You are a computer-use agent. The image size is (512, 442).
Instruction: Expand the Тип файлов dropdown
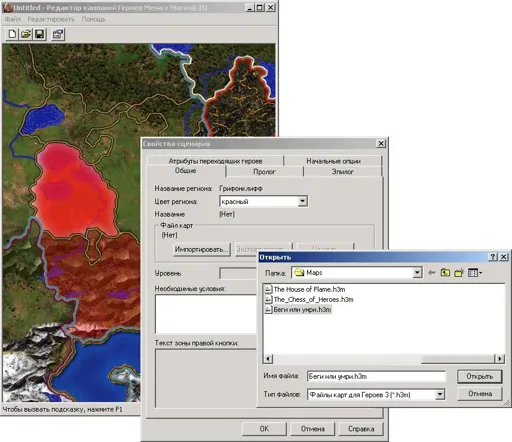click(x=440, y=394)
